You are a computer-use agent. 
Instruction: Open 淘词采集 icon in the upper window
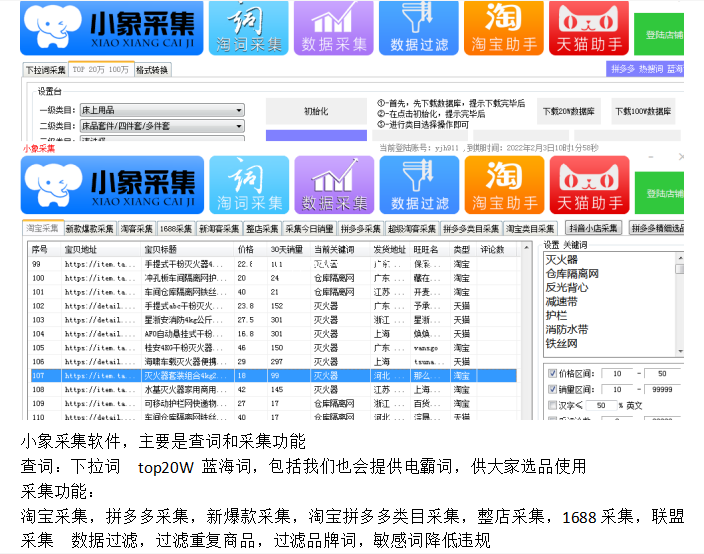[248, 28]
